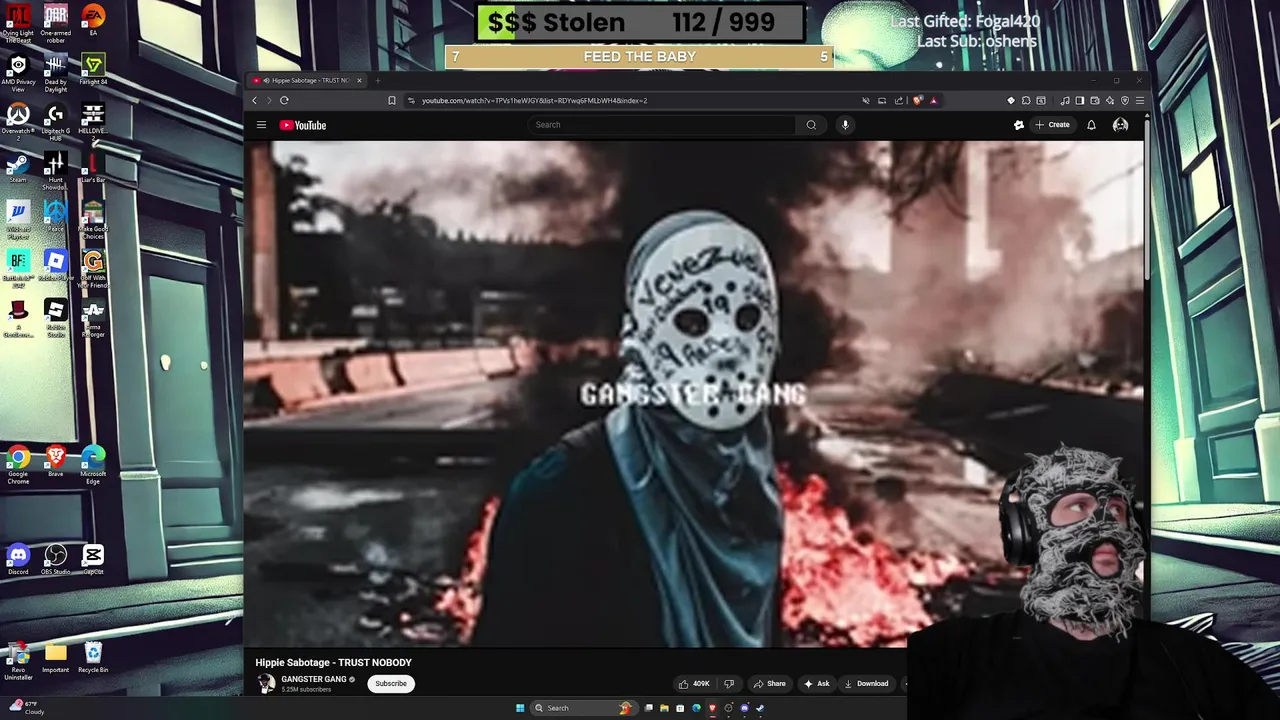
Task: Click the bookmark icon in address bar
Action: coord(392,100)
